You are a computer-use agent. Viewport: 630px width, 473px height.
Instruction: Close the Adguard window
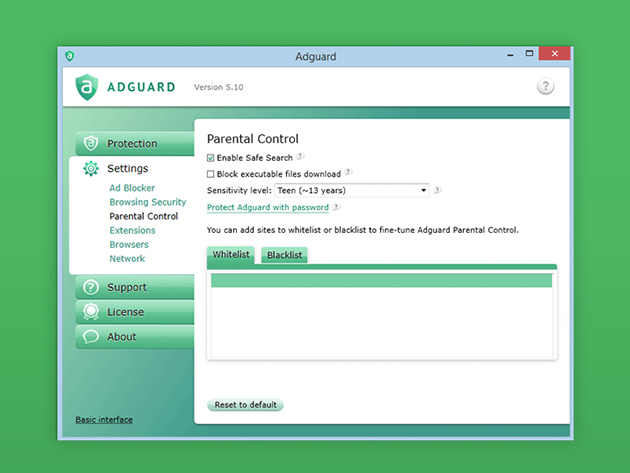[554, 53]
